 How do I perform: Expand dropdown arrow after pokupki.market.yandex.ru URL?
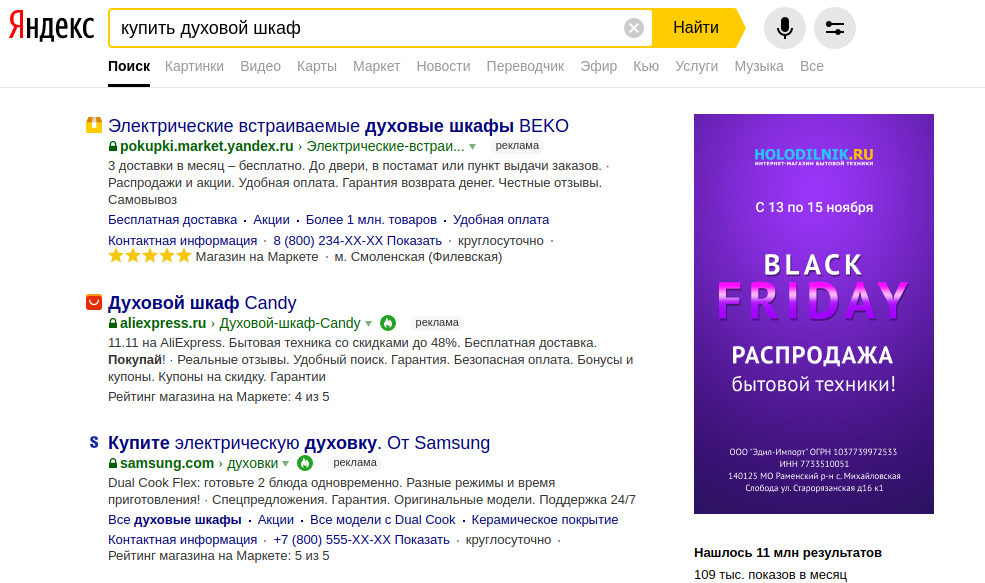473,146
